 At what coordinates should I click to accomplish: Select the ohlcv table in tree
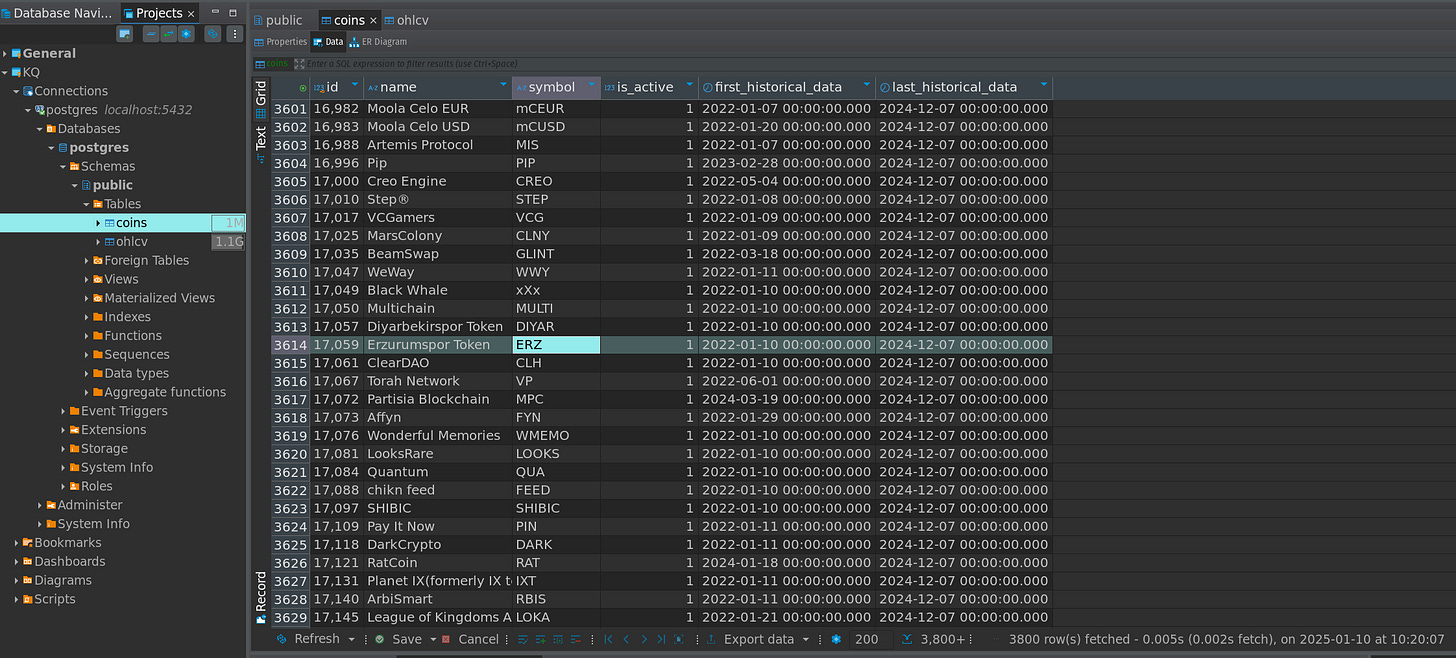coord(132,241)
